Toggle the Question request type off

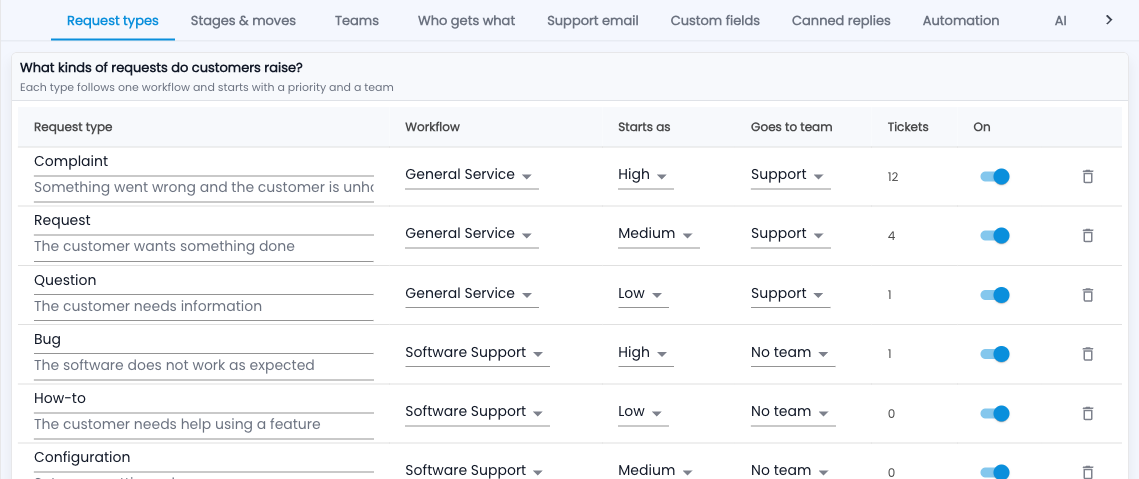[994, 295]
